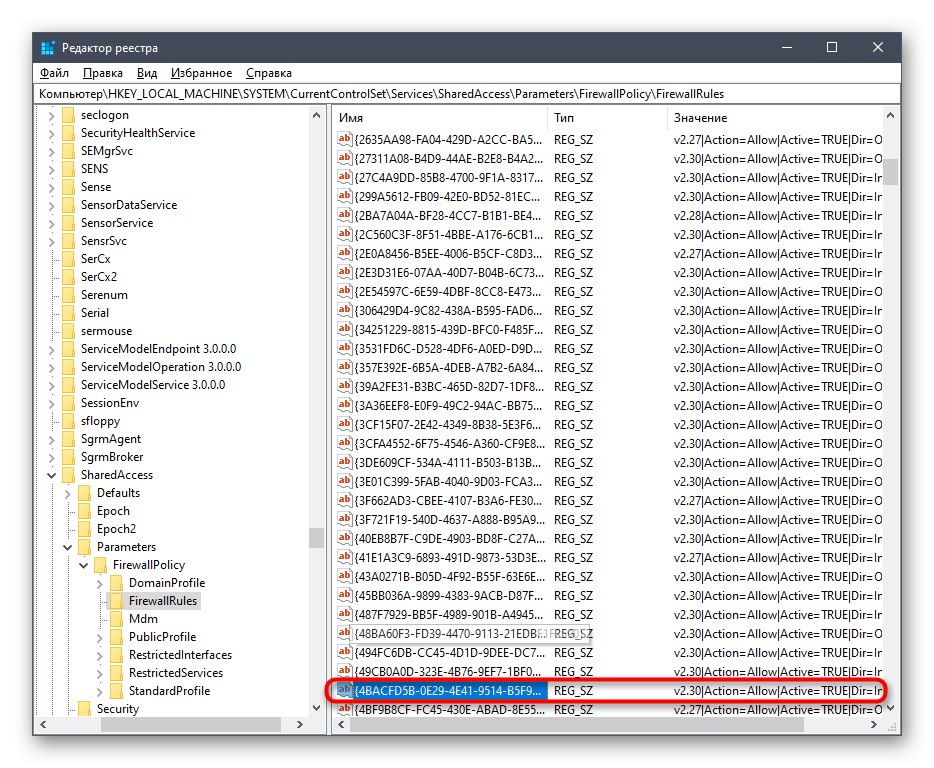The image size is (934, 768).
Task: Click string value icon for {487F7929-BB5F entry
Action: (x=344, y=614)
